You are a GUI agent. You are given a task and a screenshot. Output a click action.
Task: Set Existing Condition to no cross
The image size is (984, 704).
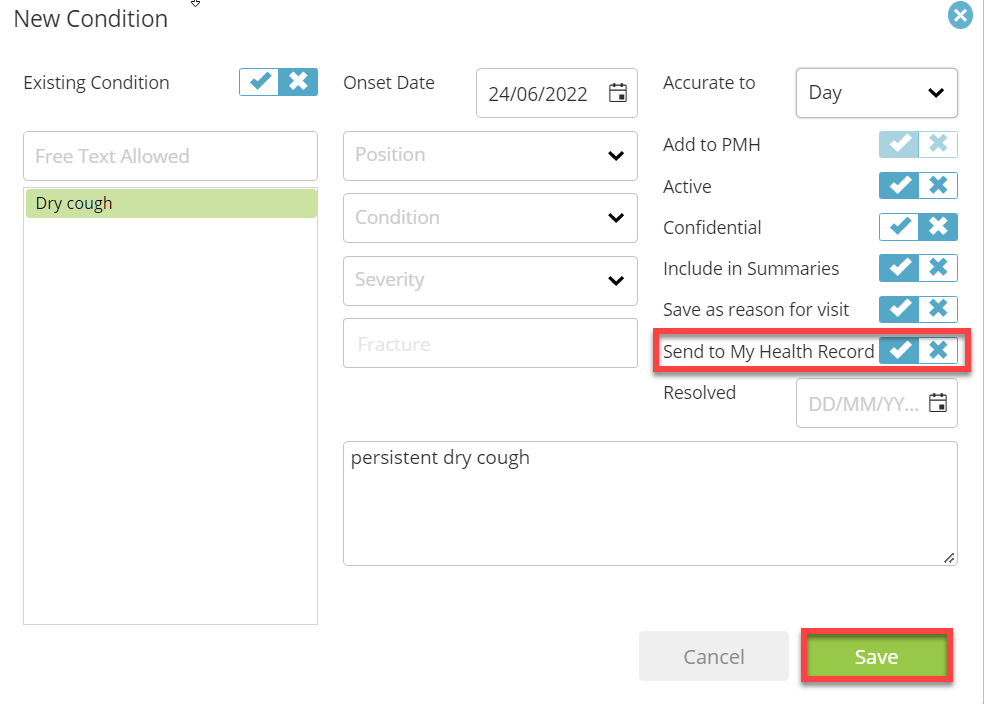tap(298, 82)
